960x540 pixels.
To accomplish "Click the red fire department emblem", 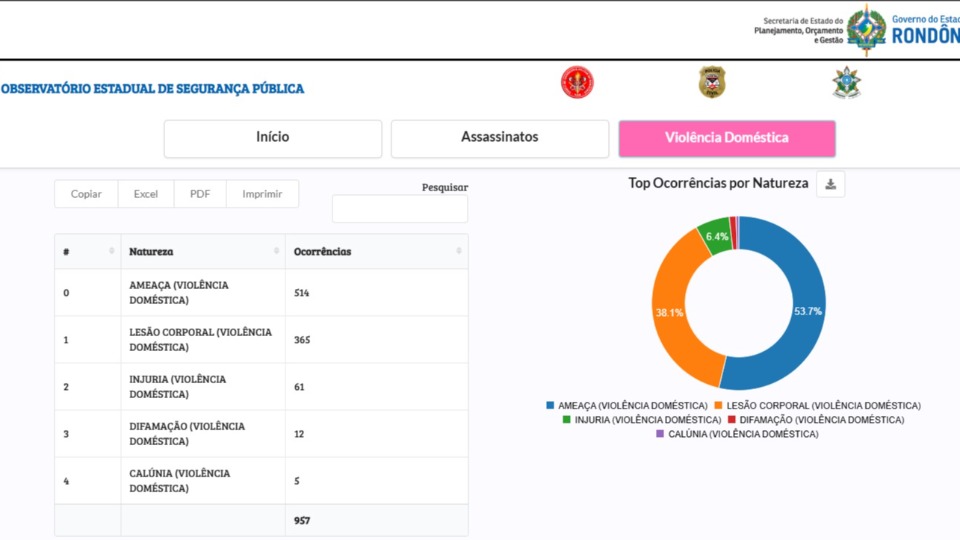I will (577, 83).
